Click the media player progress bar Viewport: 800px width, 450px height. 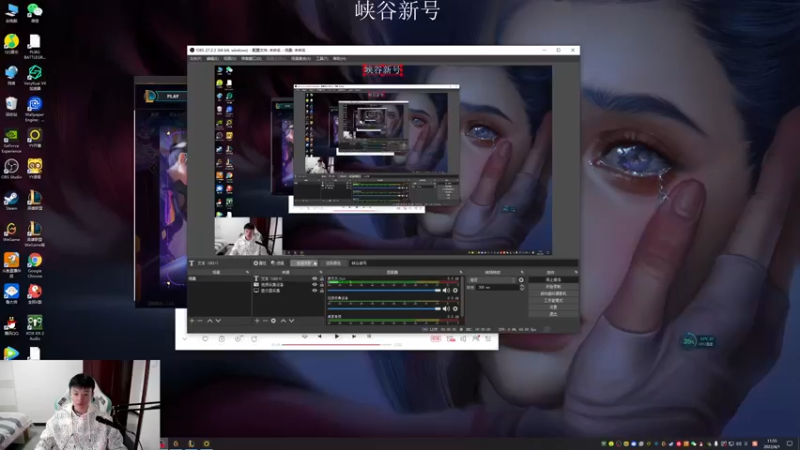pos(337,345)
